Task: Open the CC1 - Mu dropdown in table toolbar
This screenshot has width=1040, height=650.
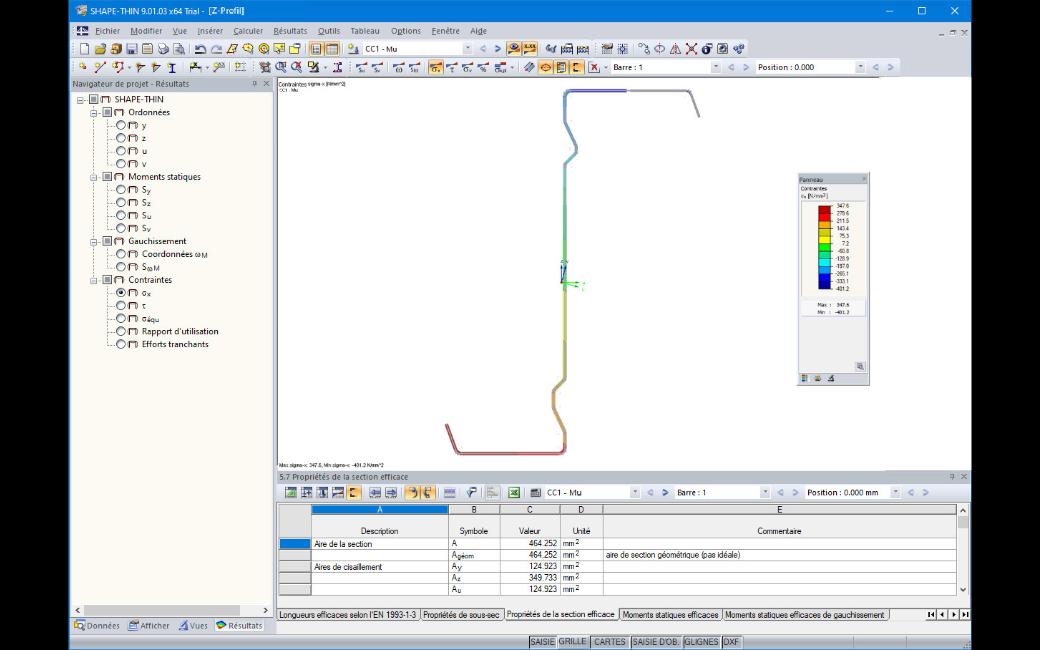Action: point(635,492)
